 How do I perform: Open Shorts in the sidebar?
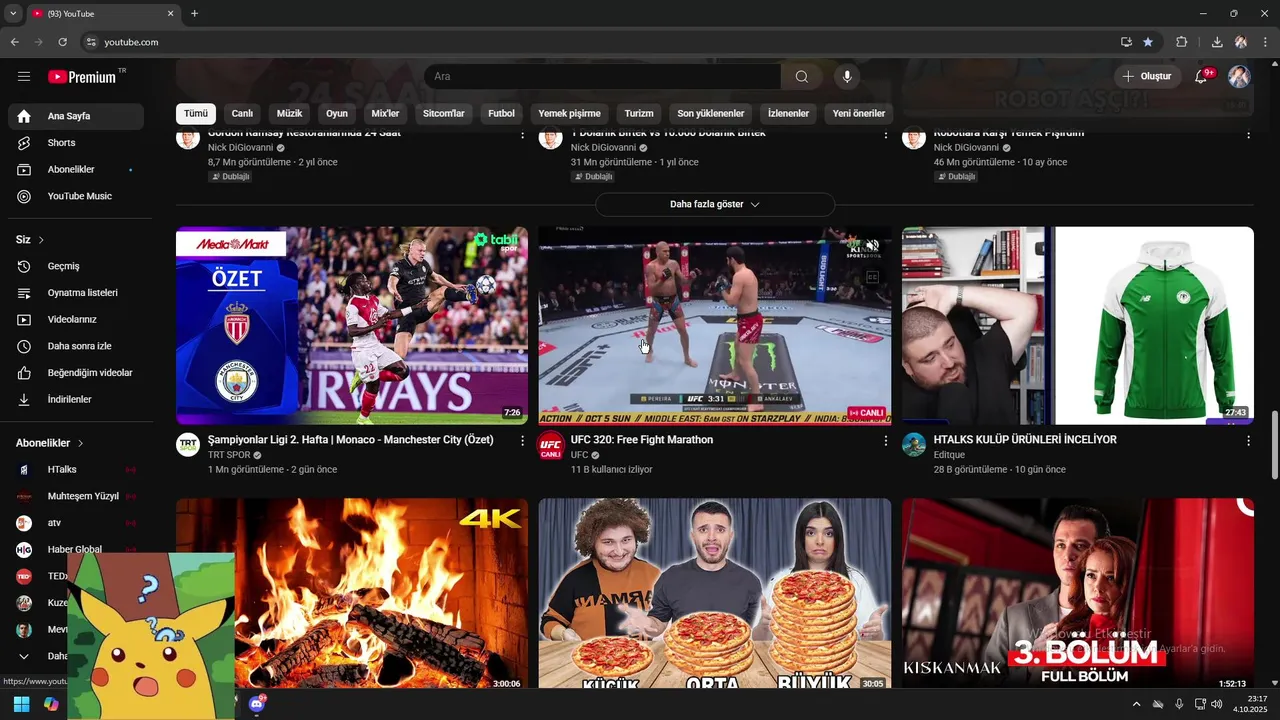[x=76, y=143]
